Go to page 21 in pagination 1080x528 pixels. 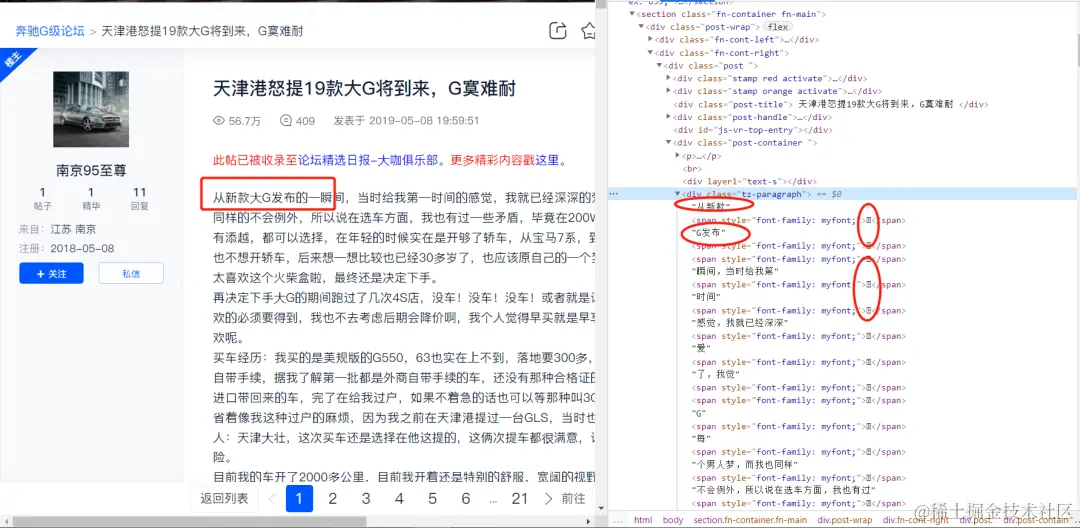519,498
